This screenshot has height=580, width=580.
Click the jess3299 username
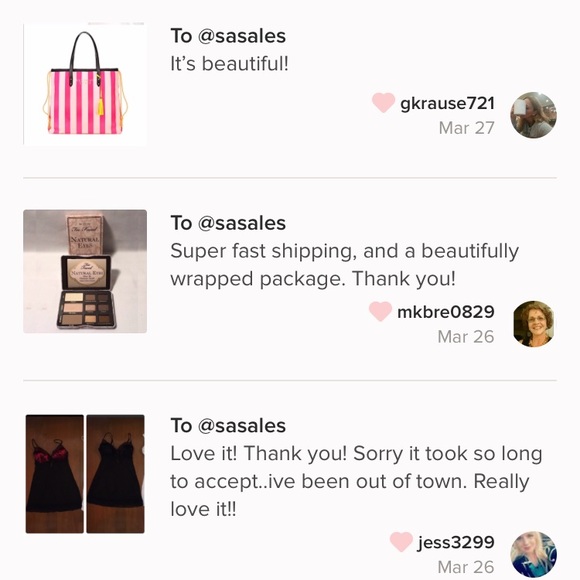pos(456,543)
